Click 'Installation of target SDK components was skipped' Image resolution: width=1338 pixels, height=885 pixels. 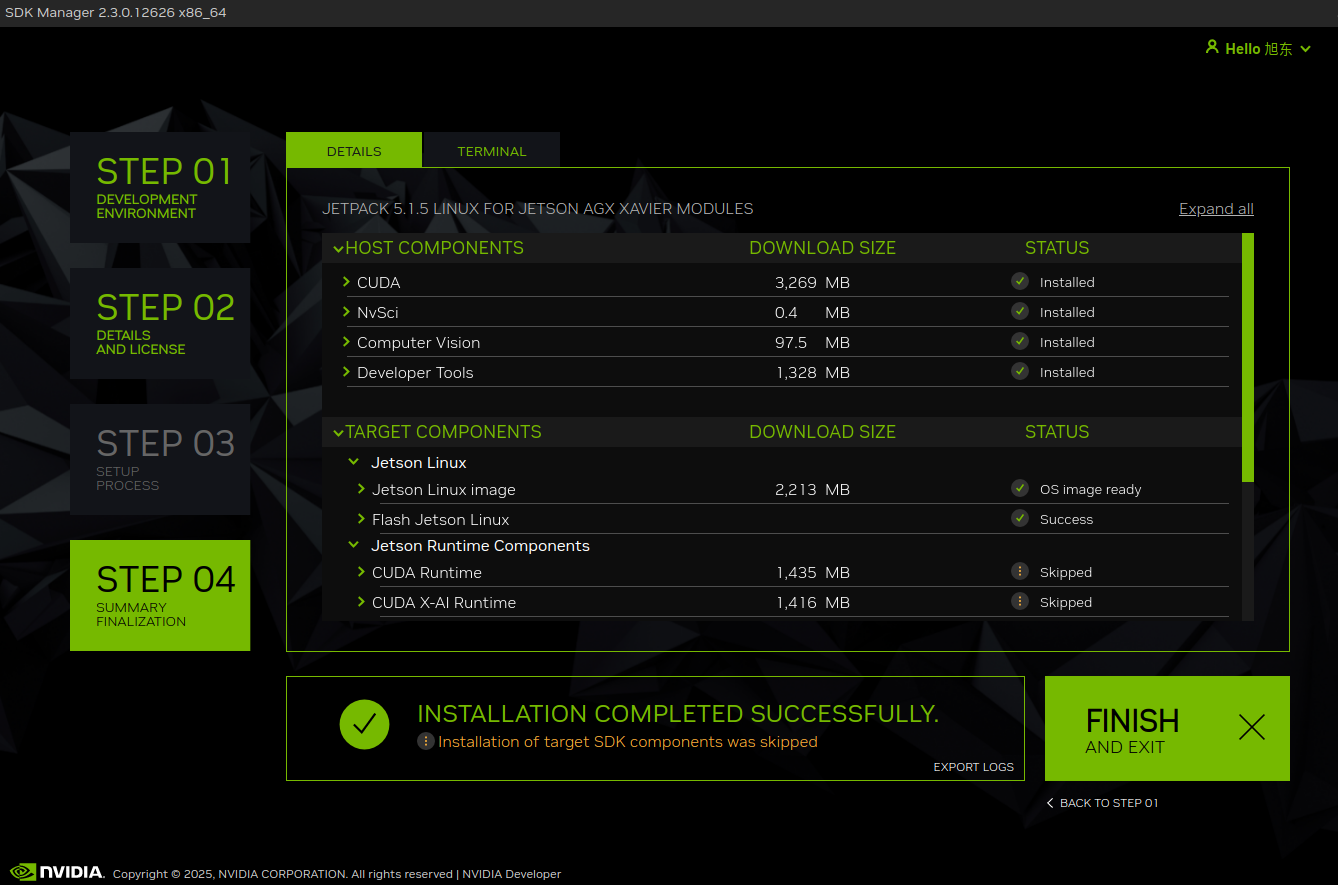coord(628,742)
